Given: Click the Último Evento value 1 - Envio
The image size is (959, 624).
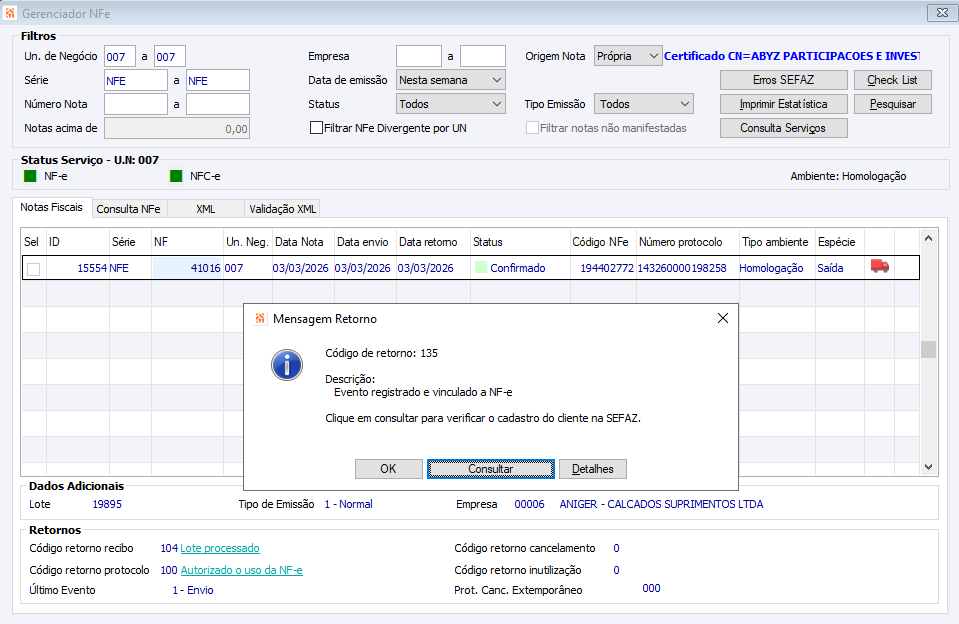Looking at the screenshot, I should tap(193, 590).
